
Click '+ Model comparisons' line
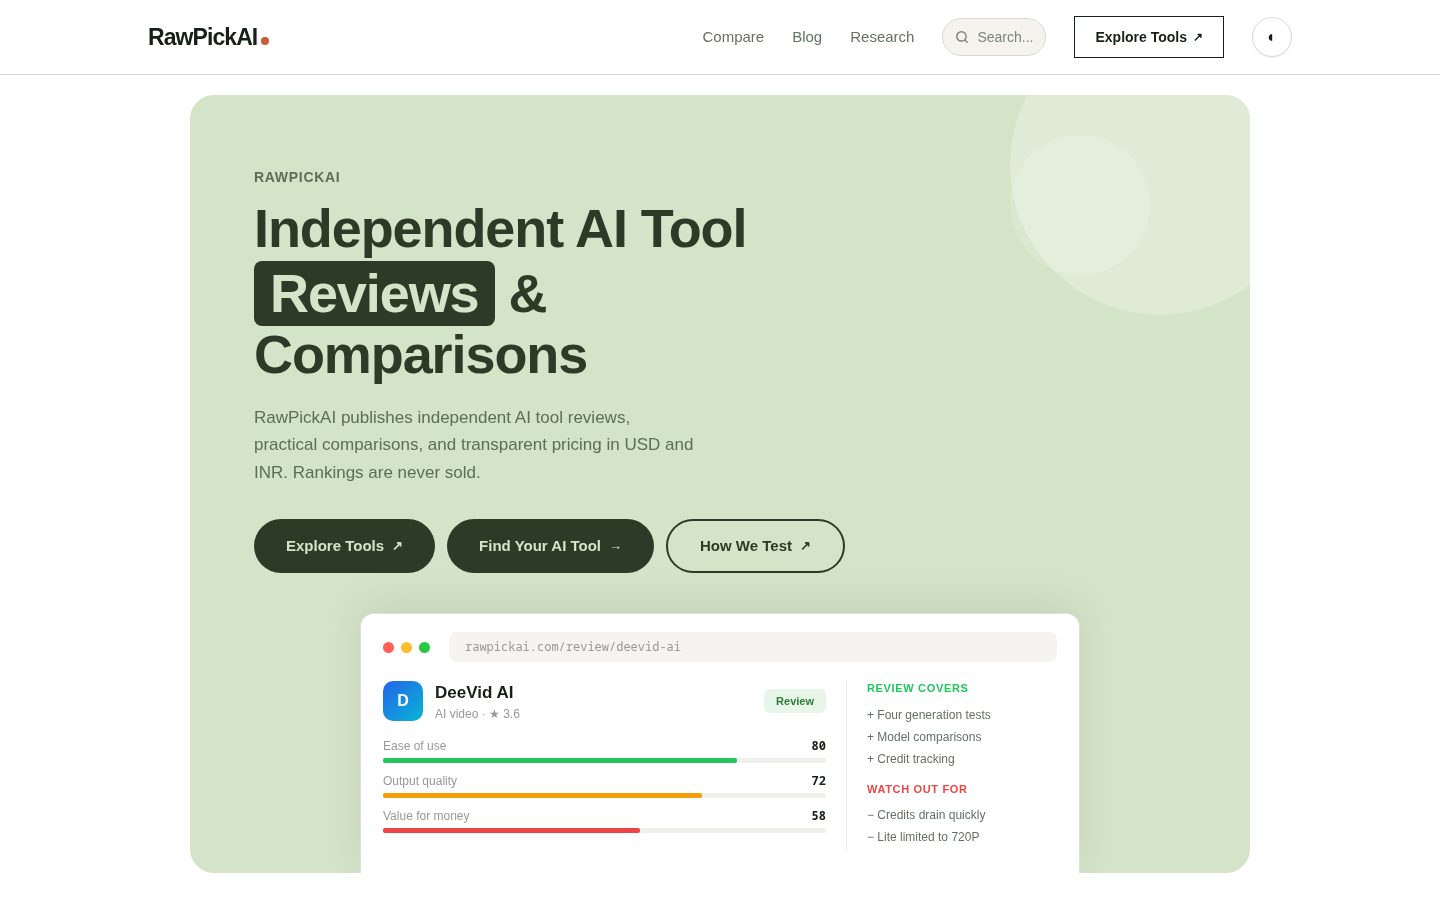tap(924, 737)
